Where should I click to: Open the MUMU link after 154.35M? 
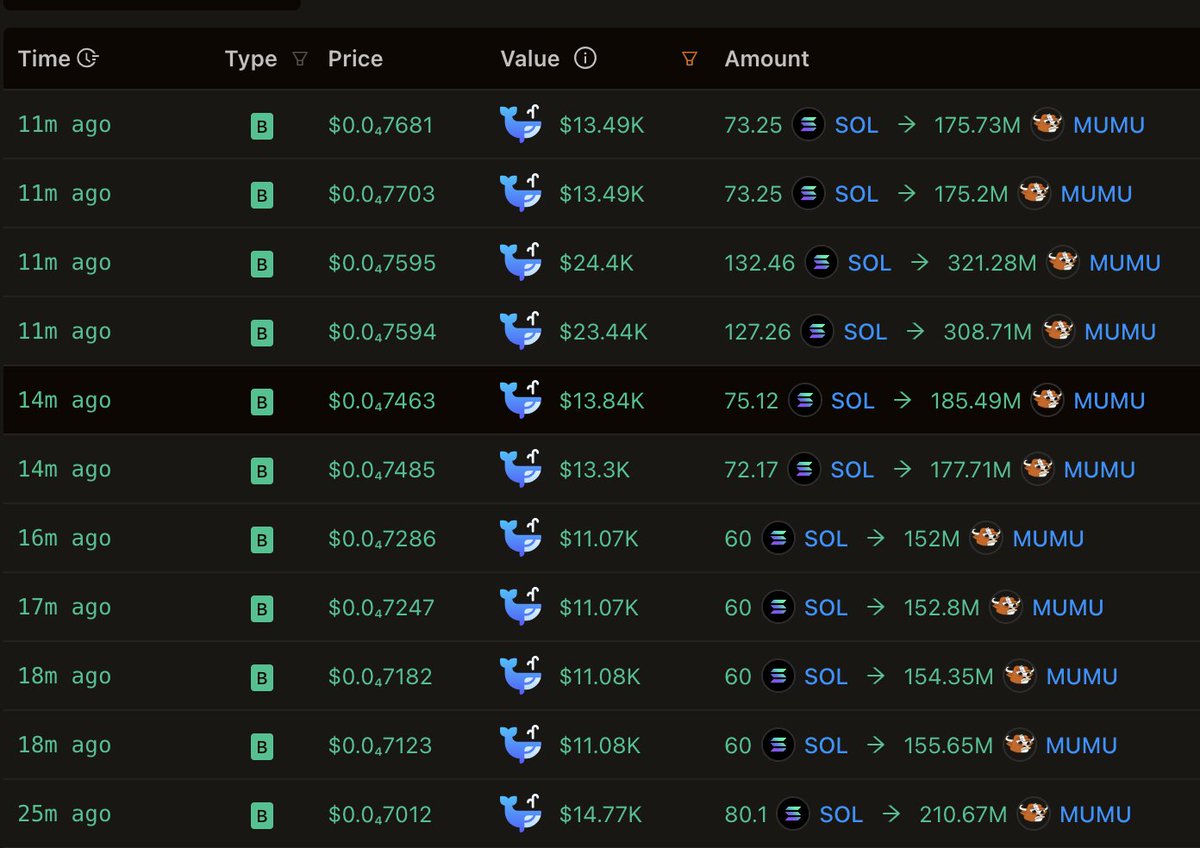click(1081, 677)
